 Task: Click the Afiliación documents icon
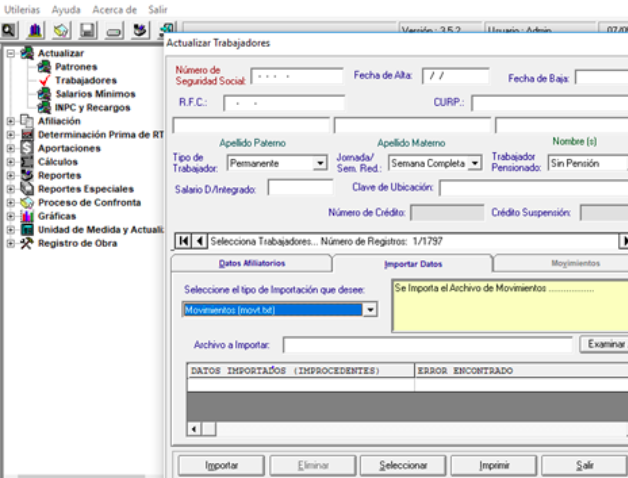pos(27,121)
